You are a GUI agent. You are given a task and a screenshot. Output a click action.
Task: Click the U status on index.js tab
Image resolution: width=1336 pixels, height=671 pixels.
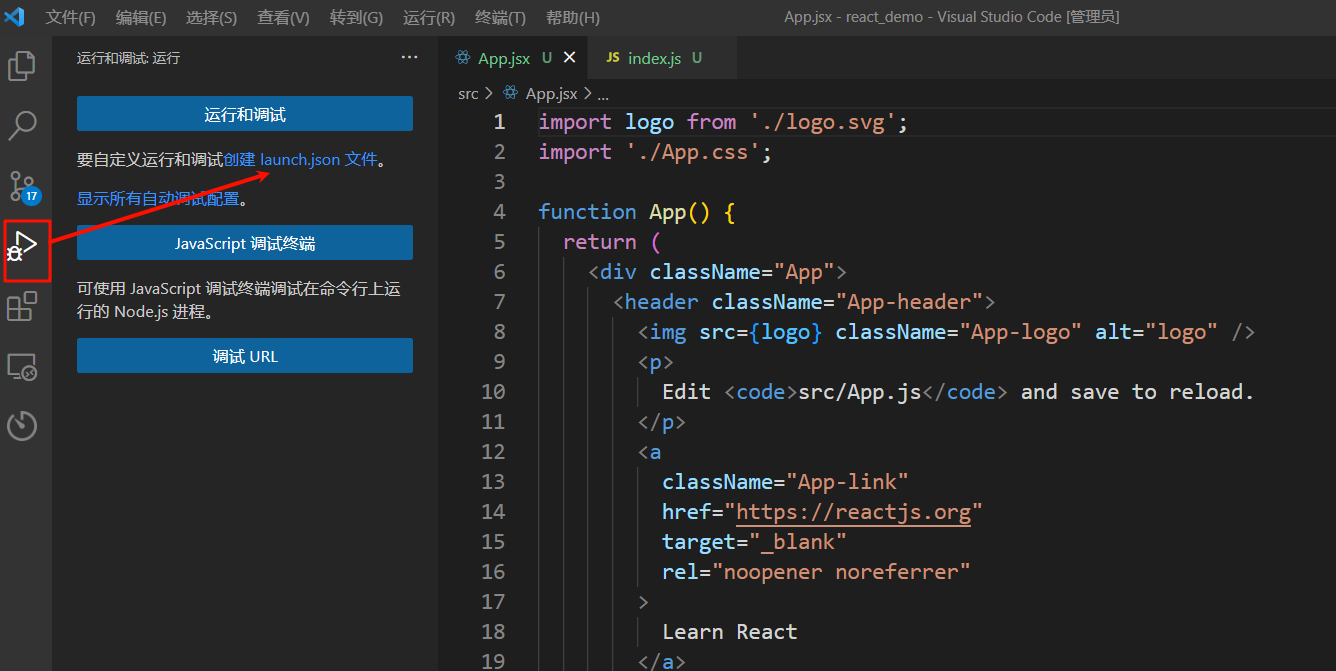coord(697,58)
